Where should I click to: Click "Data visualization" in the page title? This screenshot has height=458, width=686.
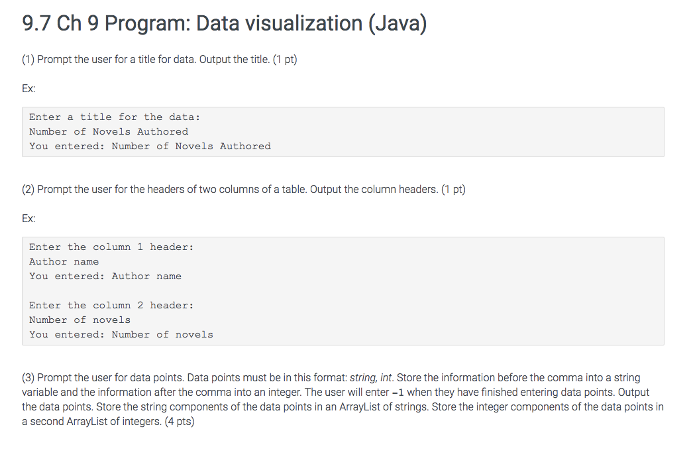(273, 22)
